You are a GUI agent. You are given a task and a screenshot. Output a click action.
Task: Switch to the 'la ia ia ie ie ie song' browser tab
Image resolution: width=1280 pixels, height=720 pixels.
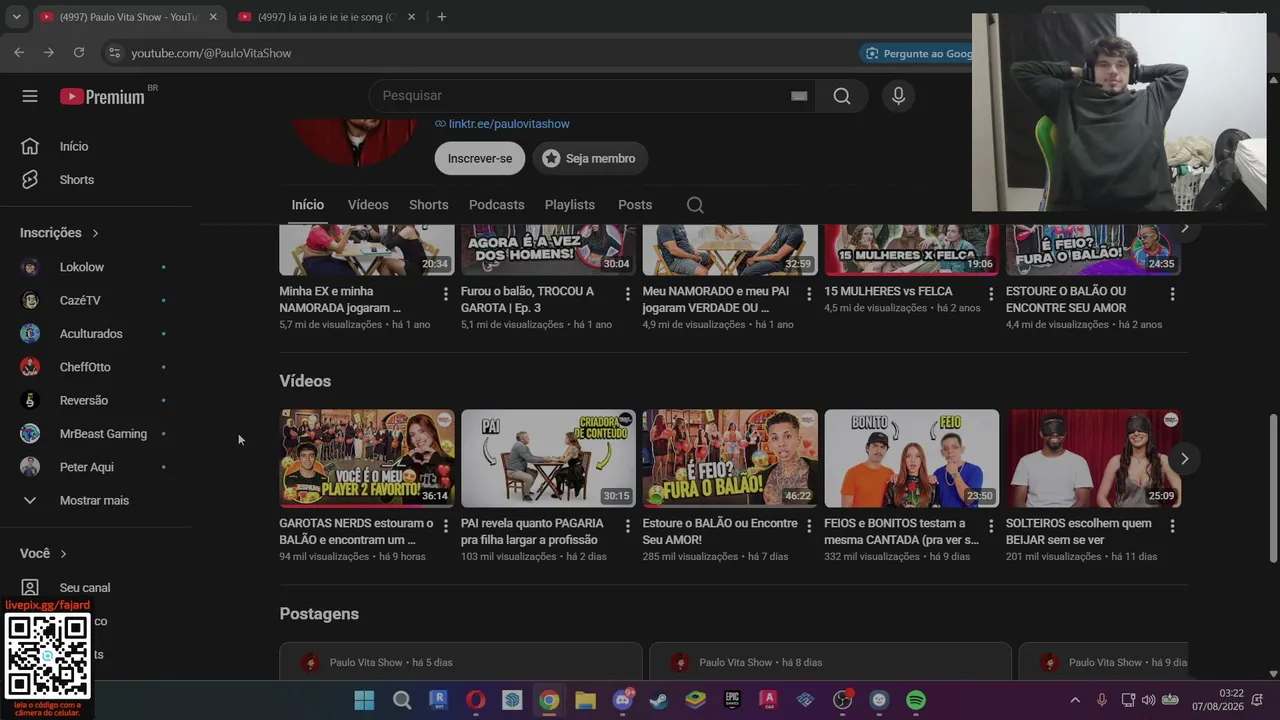pos(327,17)
